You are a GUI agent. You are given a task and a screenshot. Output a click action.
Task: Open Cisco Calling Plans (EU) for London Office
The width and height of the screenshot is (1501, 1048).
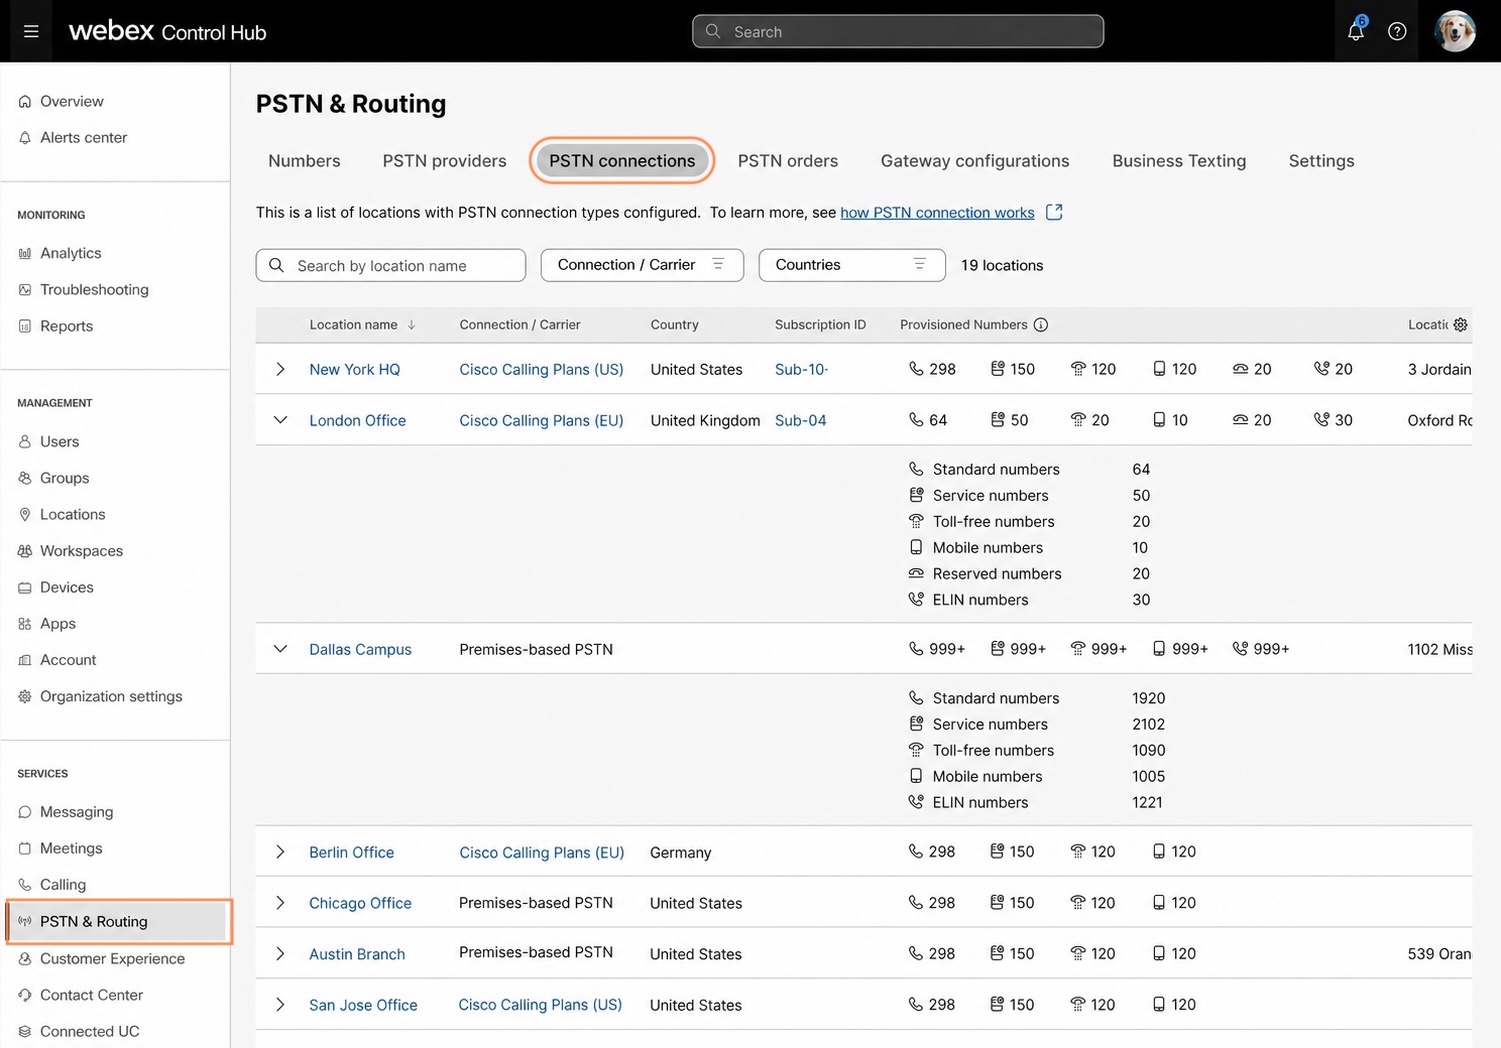tap(541, 420)
